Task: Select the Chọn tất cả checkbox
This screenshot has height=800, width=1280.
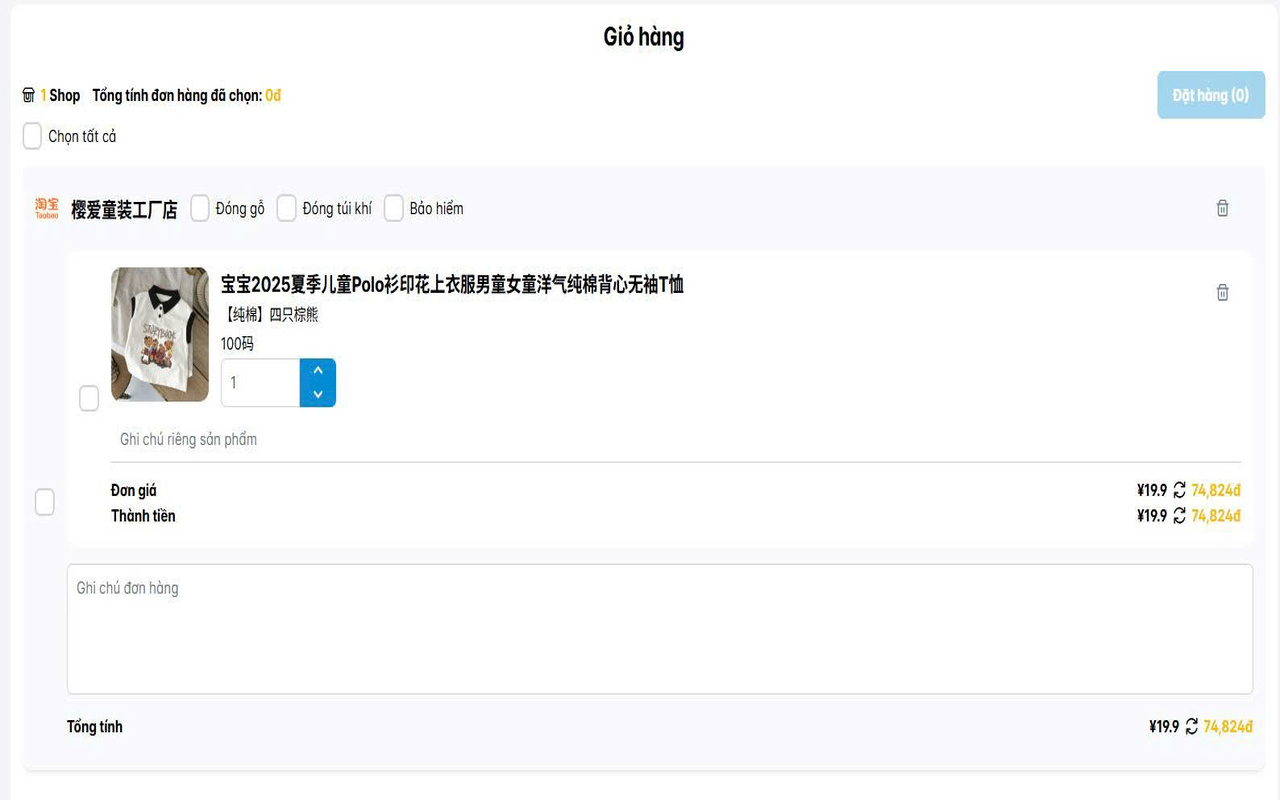Action: [32, 136]
